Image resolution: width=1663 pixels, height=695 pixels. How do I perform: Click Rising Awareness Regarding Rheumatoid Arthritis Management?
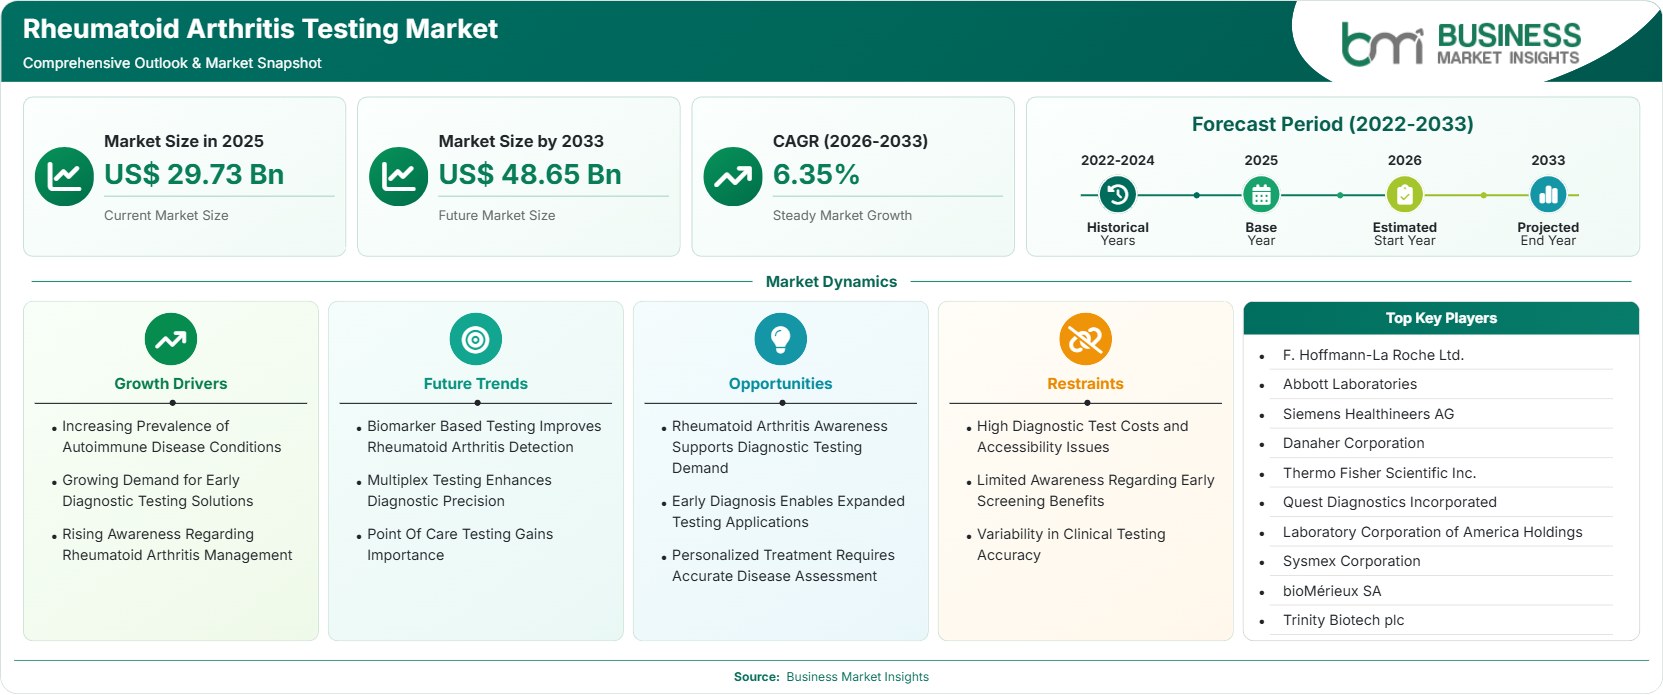tap(177, 545)
